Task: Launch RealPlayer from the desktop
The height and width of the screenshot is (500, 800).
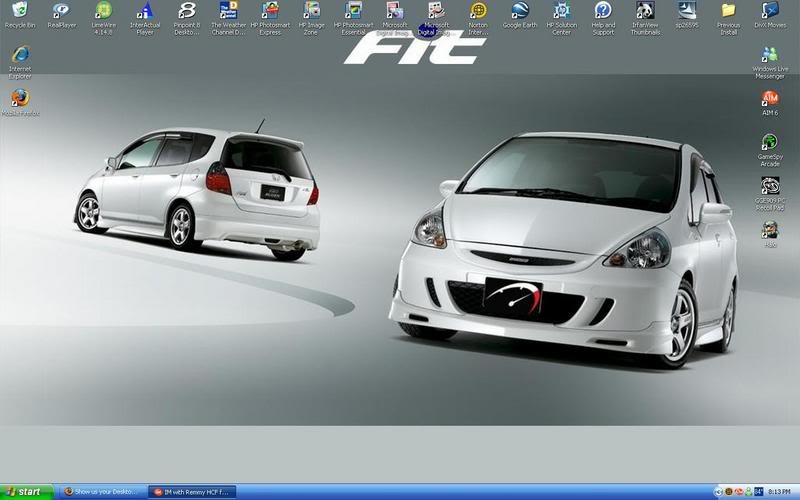Action: pos(62,14)
